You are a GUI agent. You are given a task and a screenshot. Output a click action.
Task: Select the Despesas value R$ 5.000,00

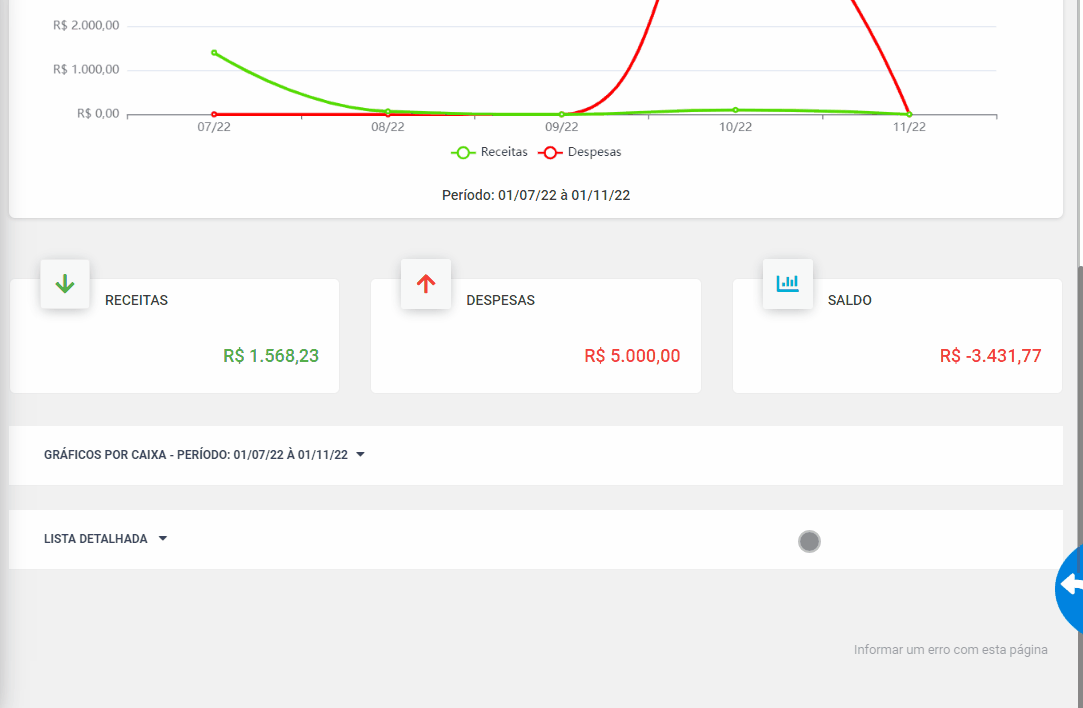(x=632, y=356)
